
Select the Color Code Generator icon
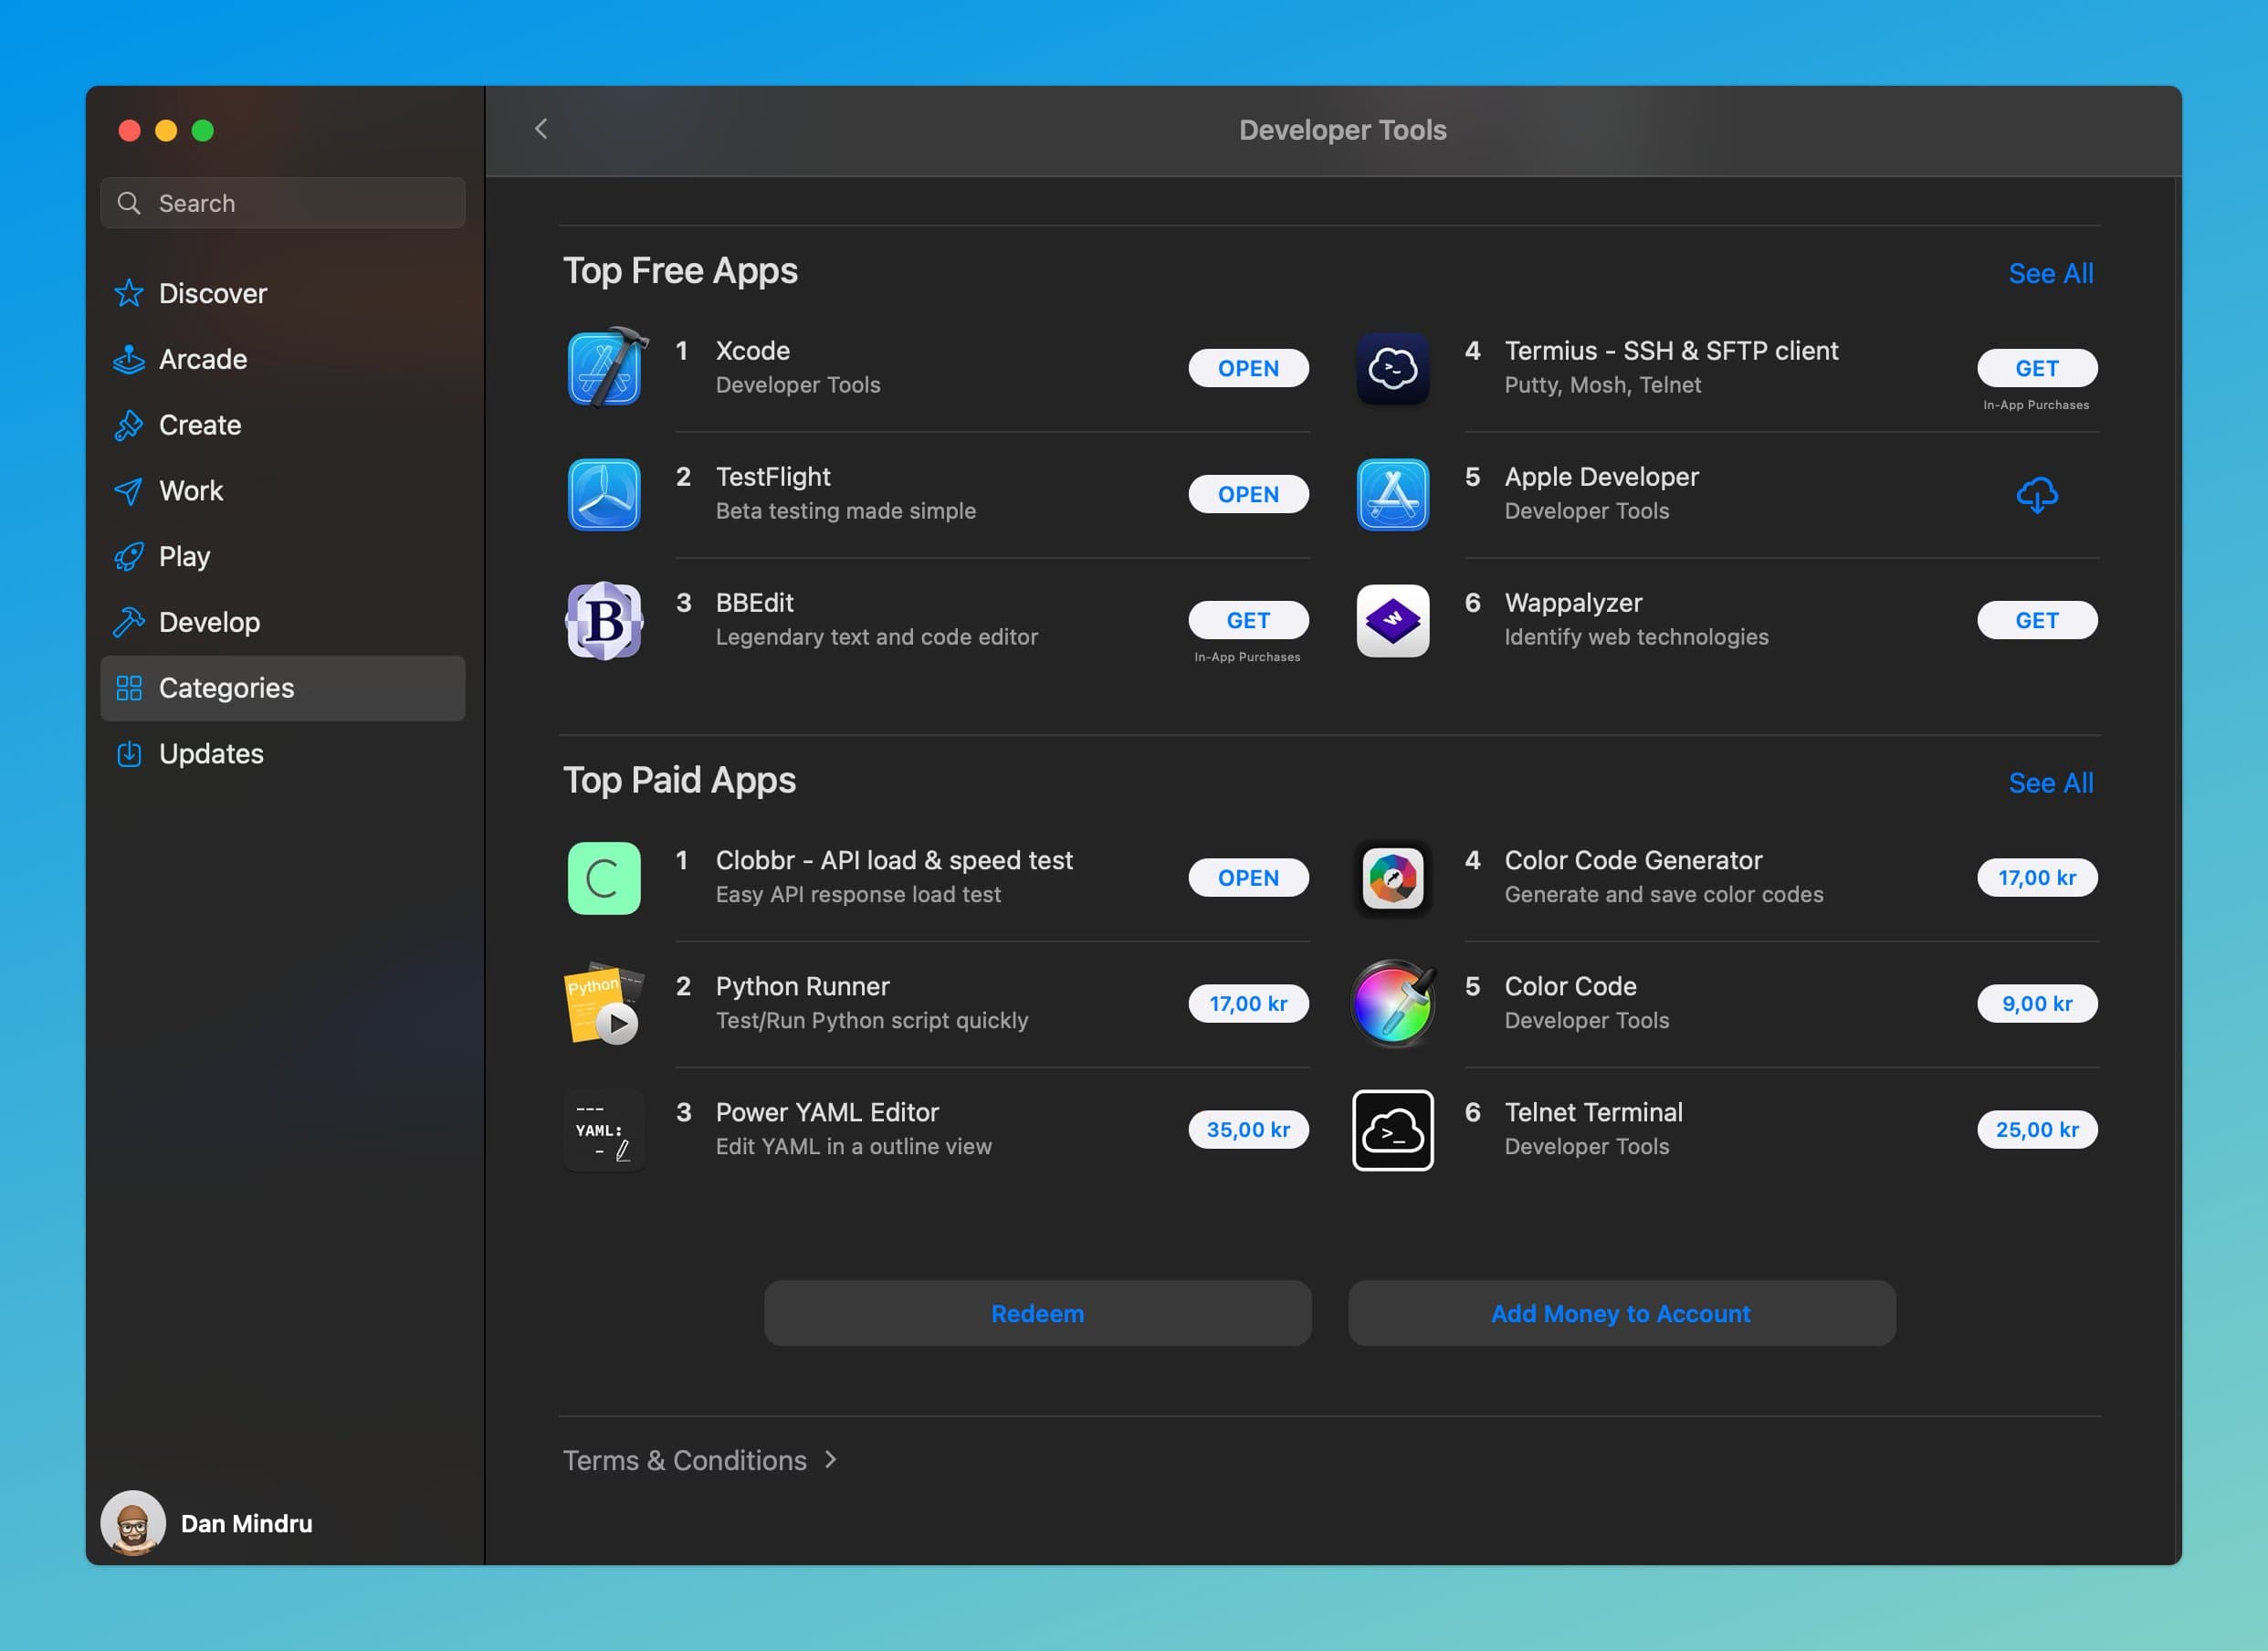pyautogui.click(x=1392, y=878)
